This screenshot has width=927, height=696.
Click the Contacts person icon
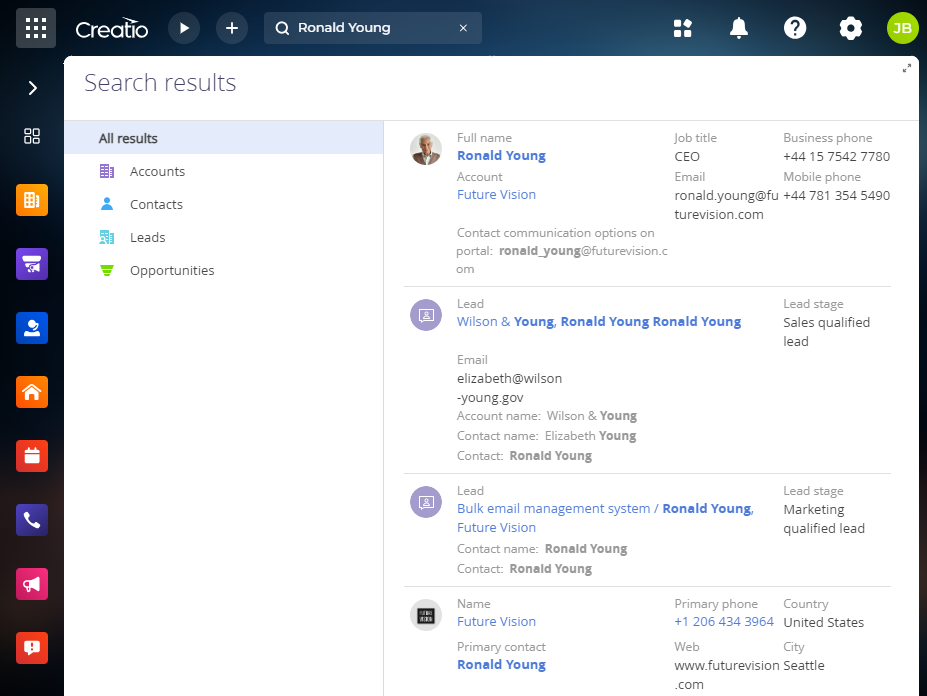[107, 204]
